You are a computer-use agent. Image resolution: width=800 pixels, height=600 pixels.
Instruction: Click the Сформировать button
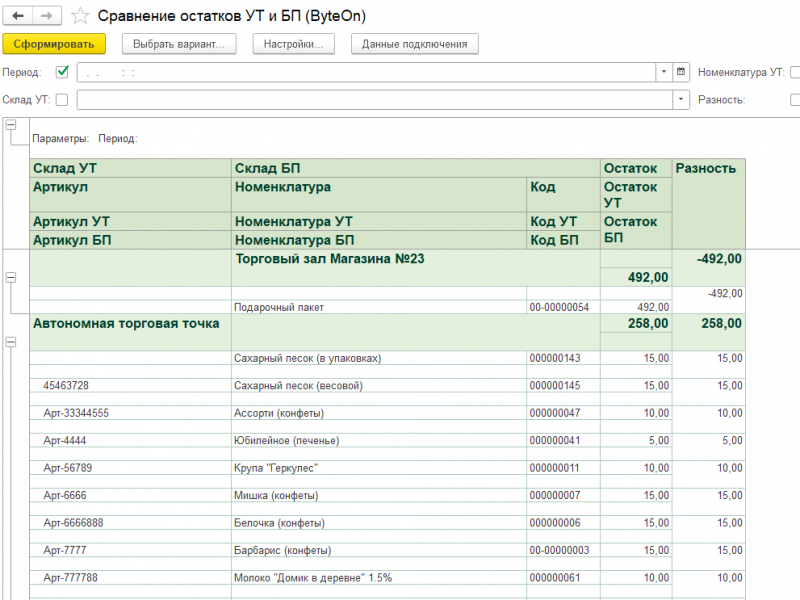54,44
